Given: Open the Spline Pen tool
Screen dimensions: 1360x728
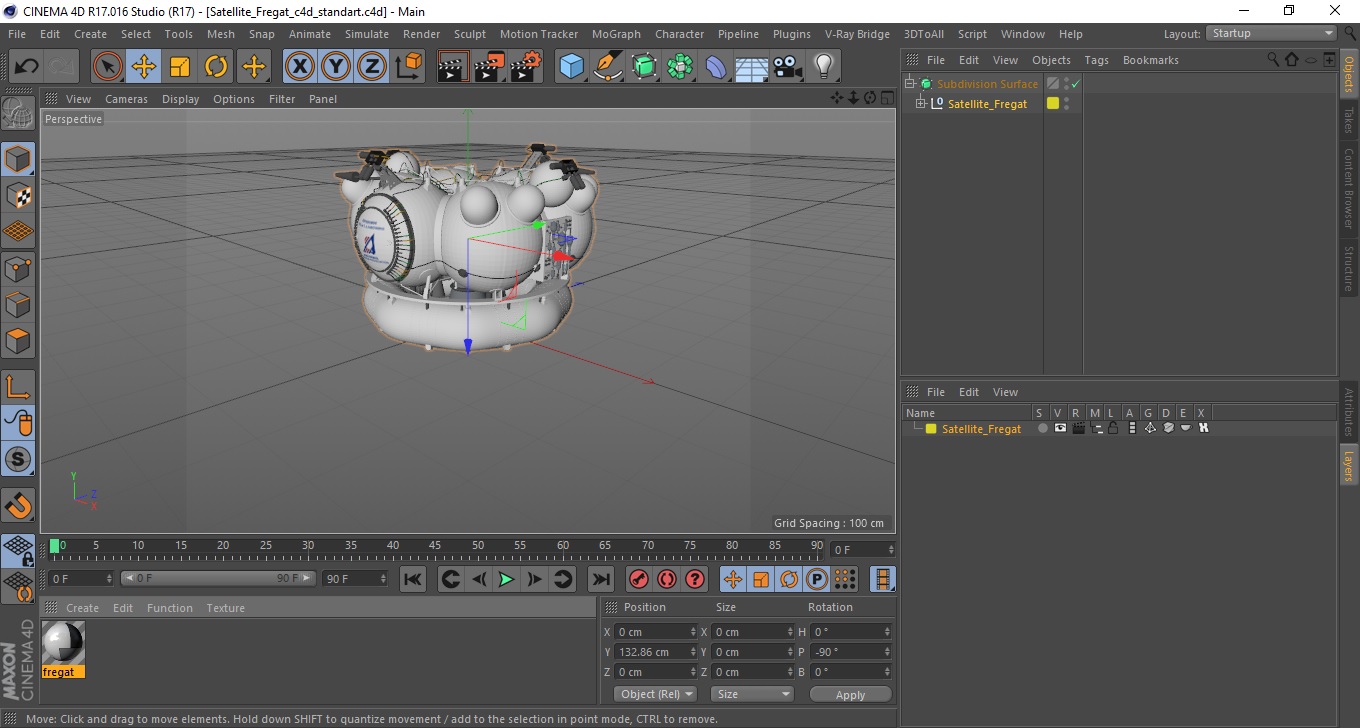Looking at the screenshot, I should (608, 67).
